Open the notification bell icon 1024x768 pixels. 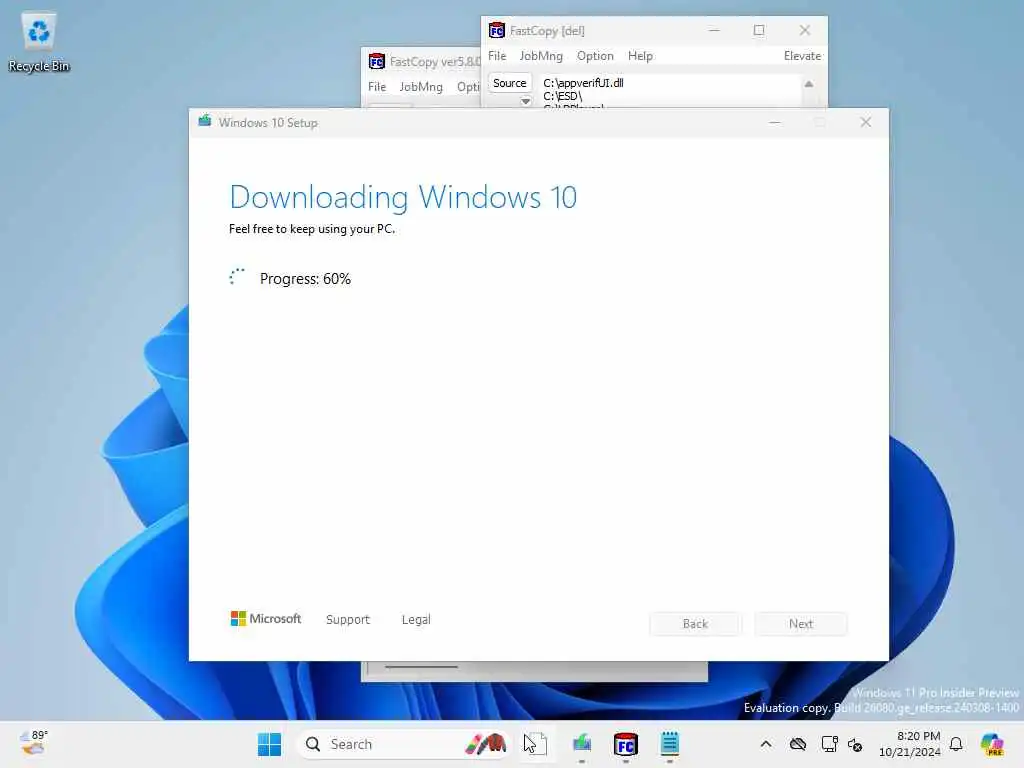tap(956, 744)
